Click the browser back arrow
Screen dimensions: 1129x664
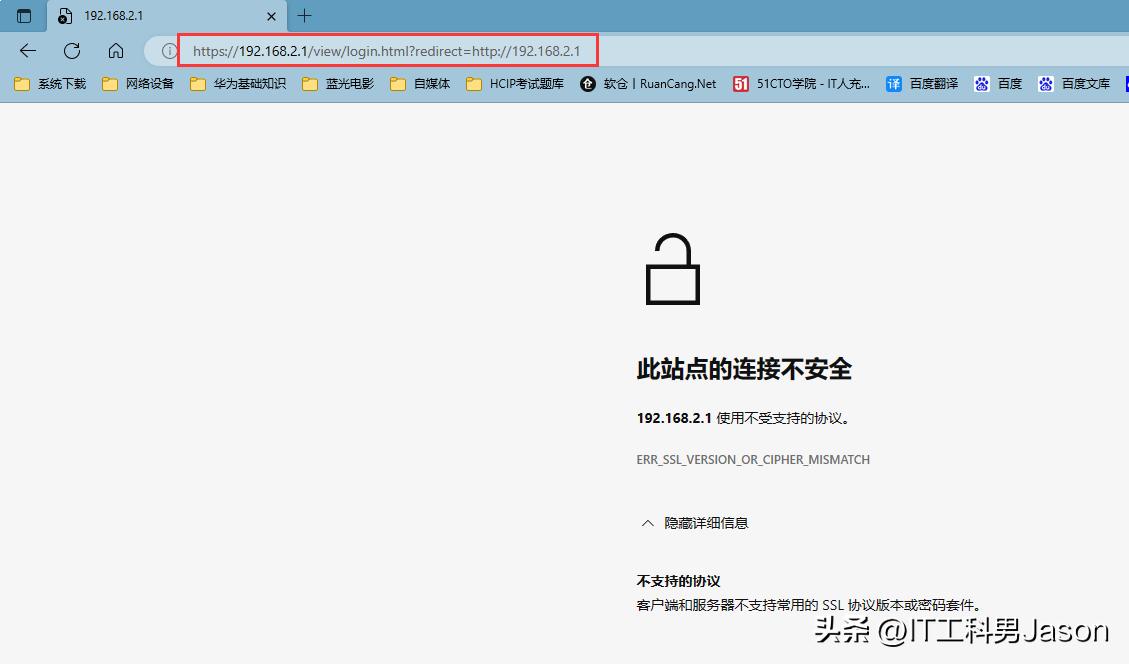point(27,50)
